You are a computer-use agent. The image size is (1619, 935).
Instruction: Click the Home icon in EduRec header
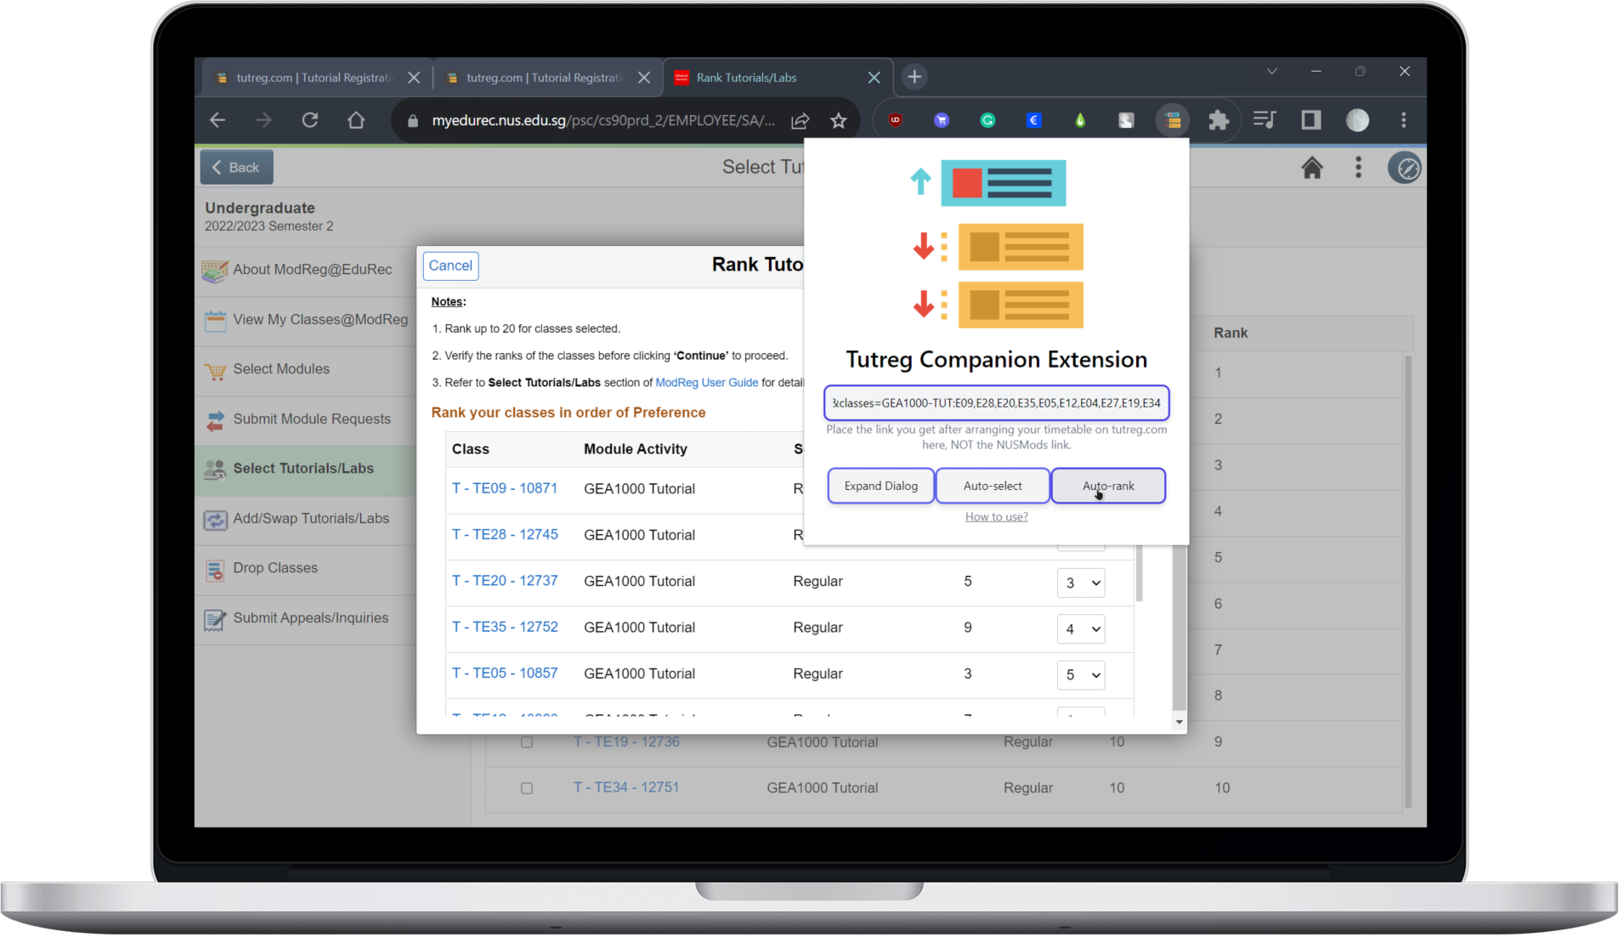pos(1311,168)
